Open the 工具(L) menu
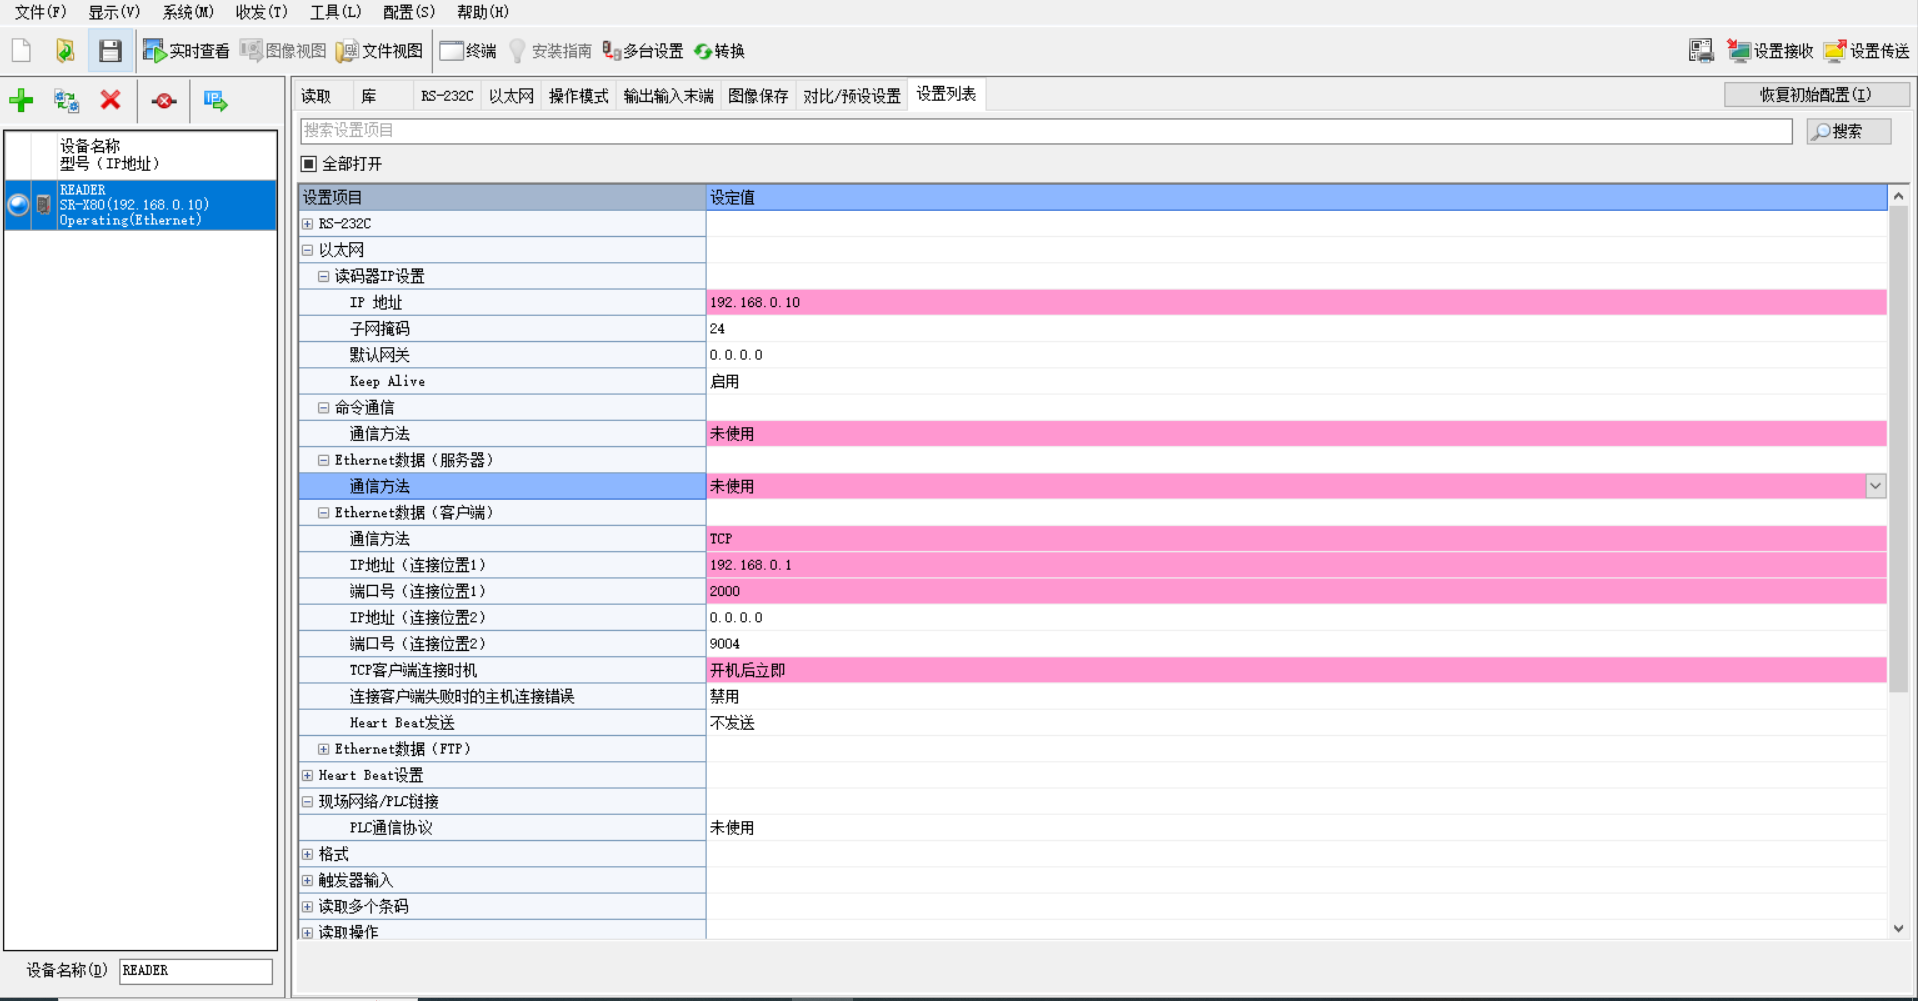 [x=335, y=12]
